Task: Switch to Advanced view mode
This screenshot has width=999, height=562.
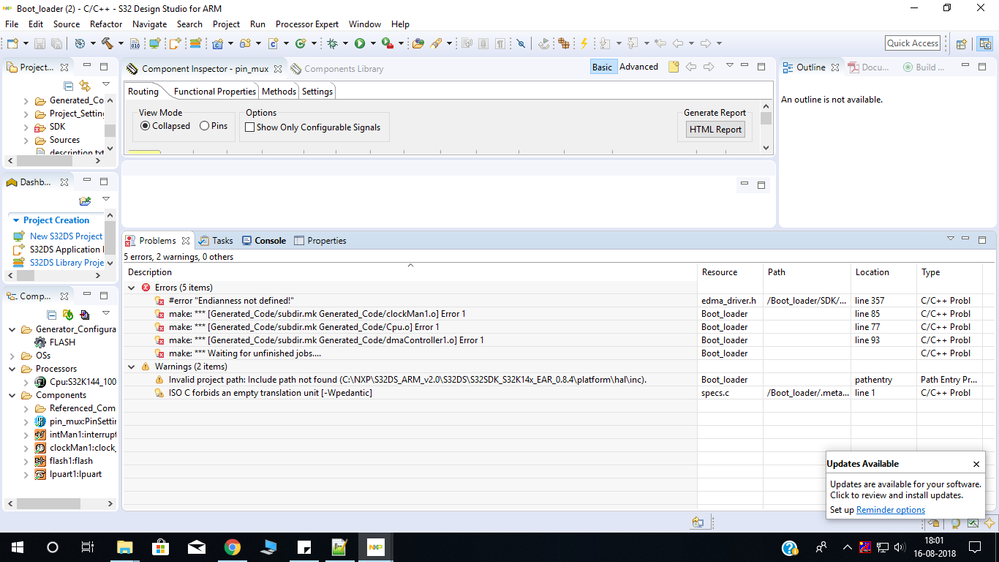Action: [x=638, y=67]
